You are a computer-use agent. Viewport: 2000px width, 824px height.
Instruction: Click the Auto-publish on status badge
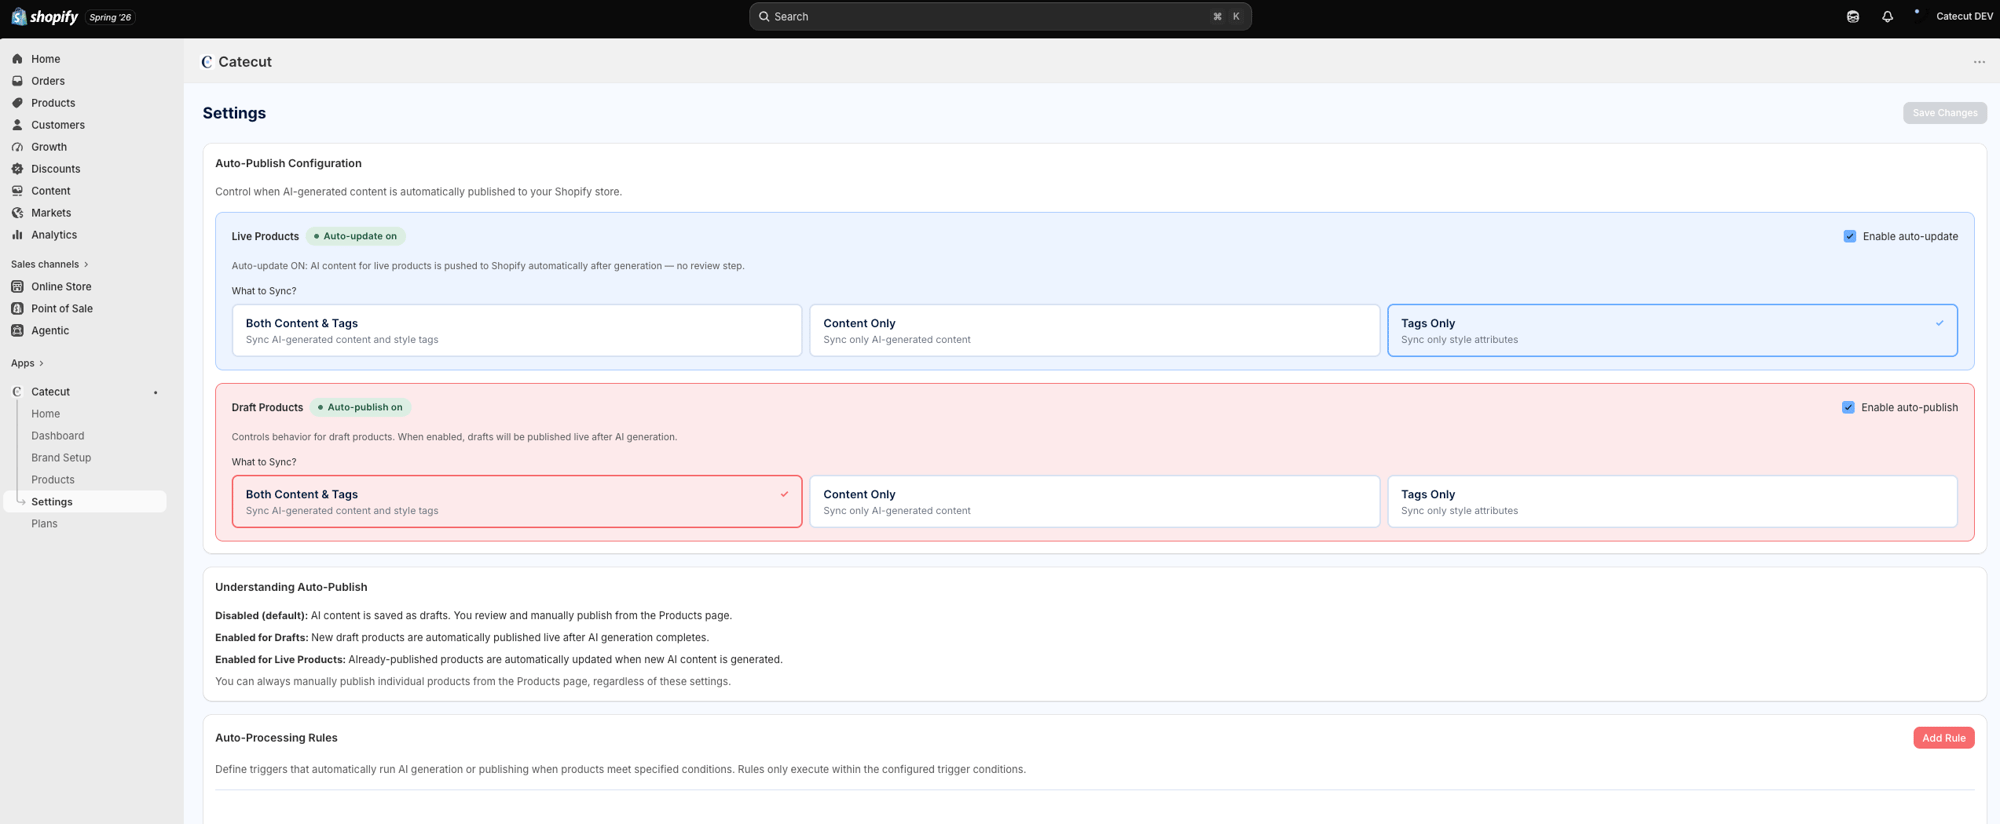click(x=360, y=407)
